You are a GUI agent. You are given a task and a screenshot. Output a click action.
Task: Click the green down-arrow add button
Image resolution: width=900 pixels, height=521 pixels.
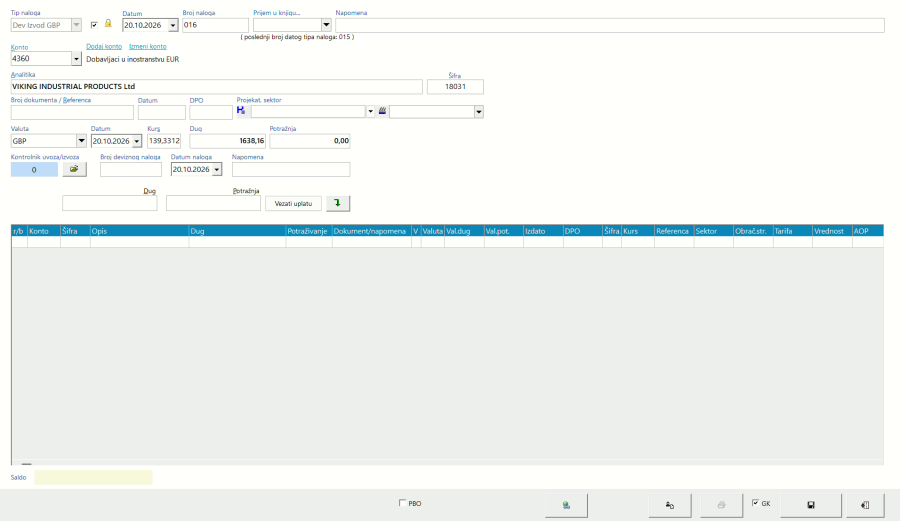338,203
